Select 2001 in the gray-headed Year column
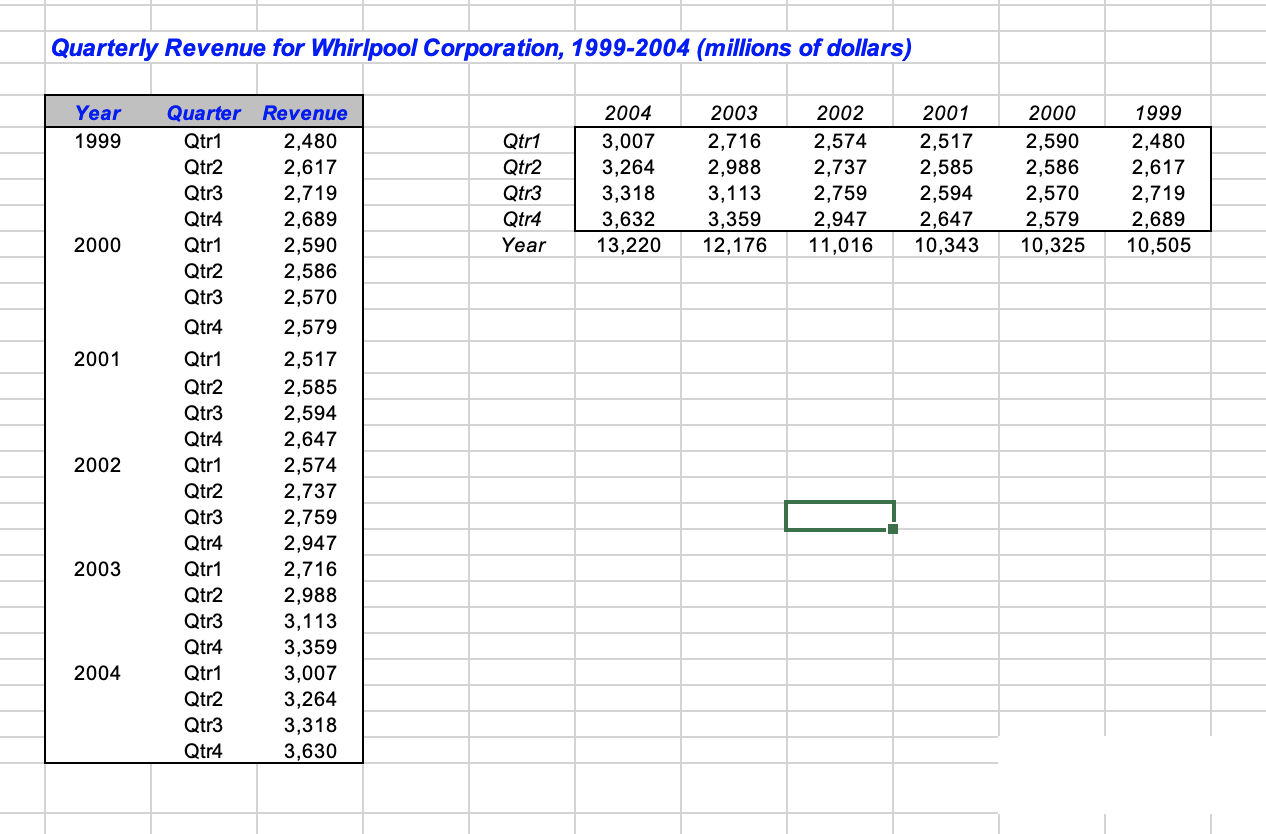 (97, 359)
